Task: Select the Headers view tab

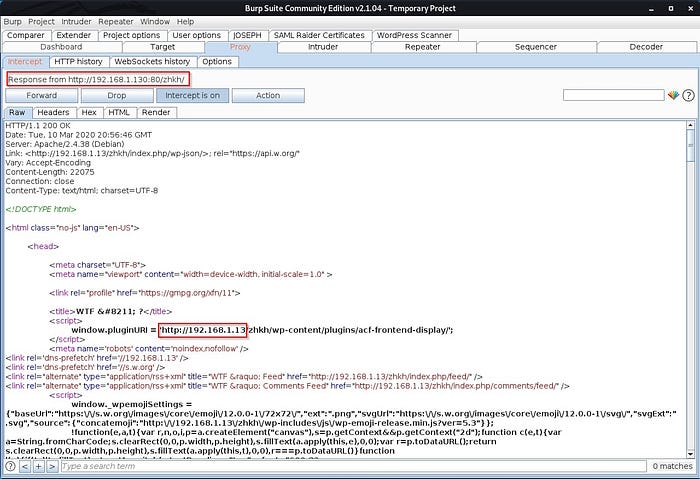Action: point(53,112)
